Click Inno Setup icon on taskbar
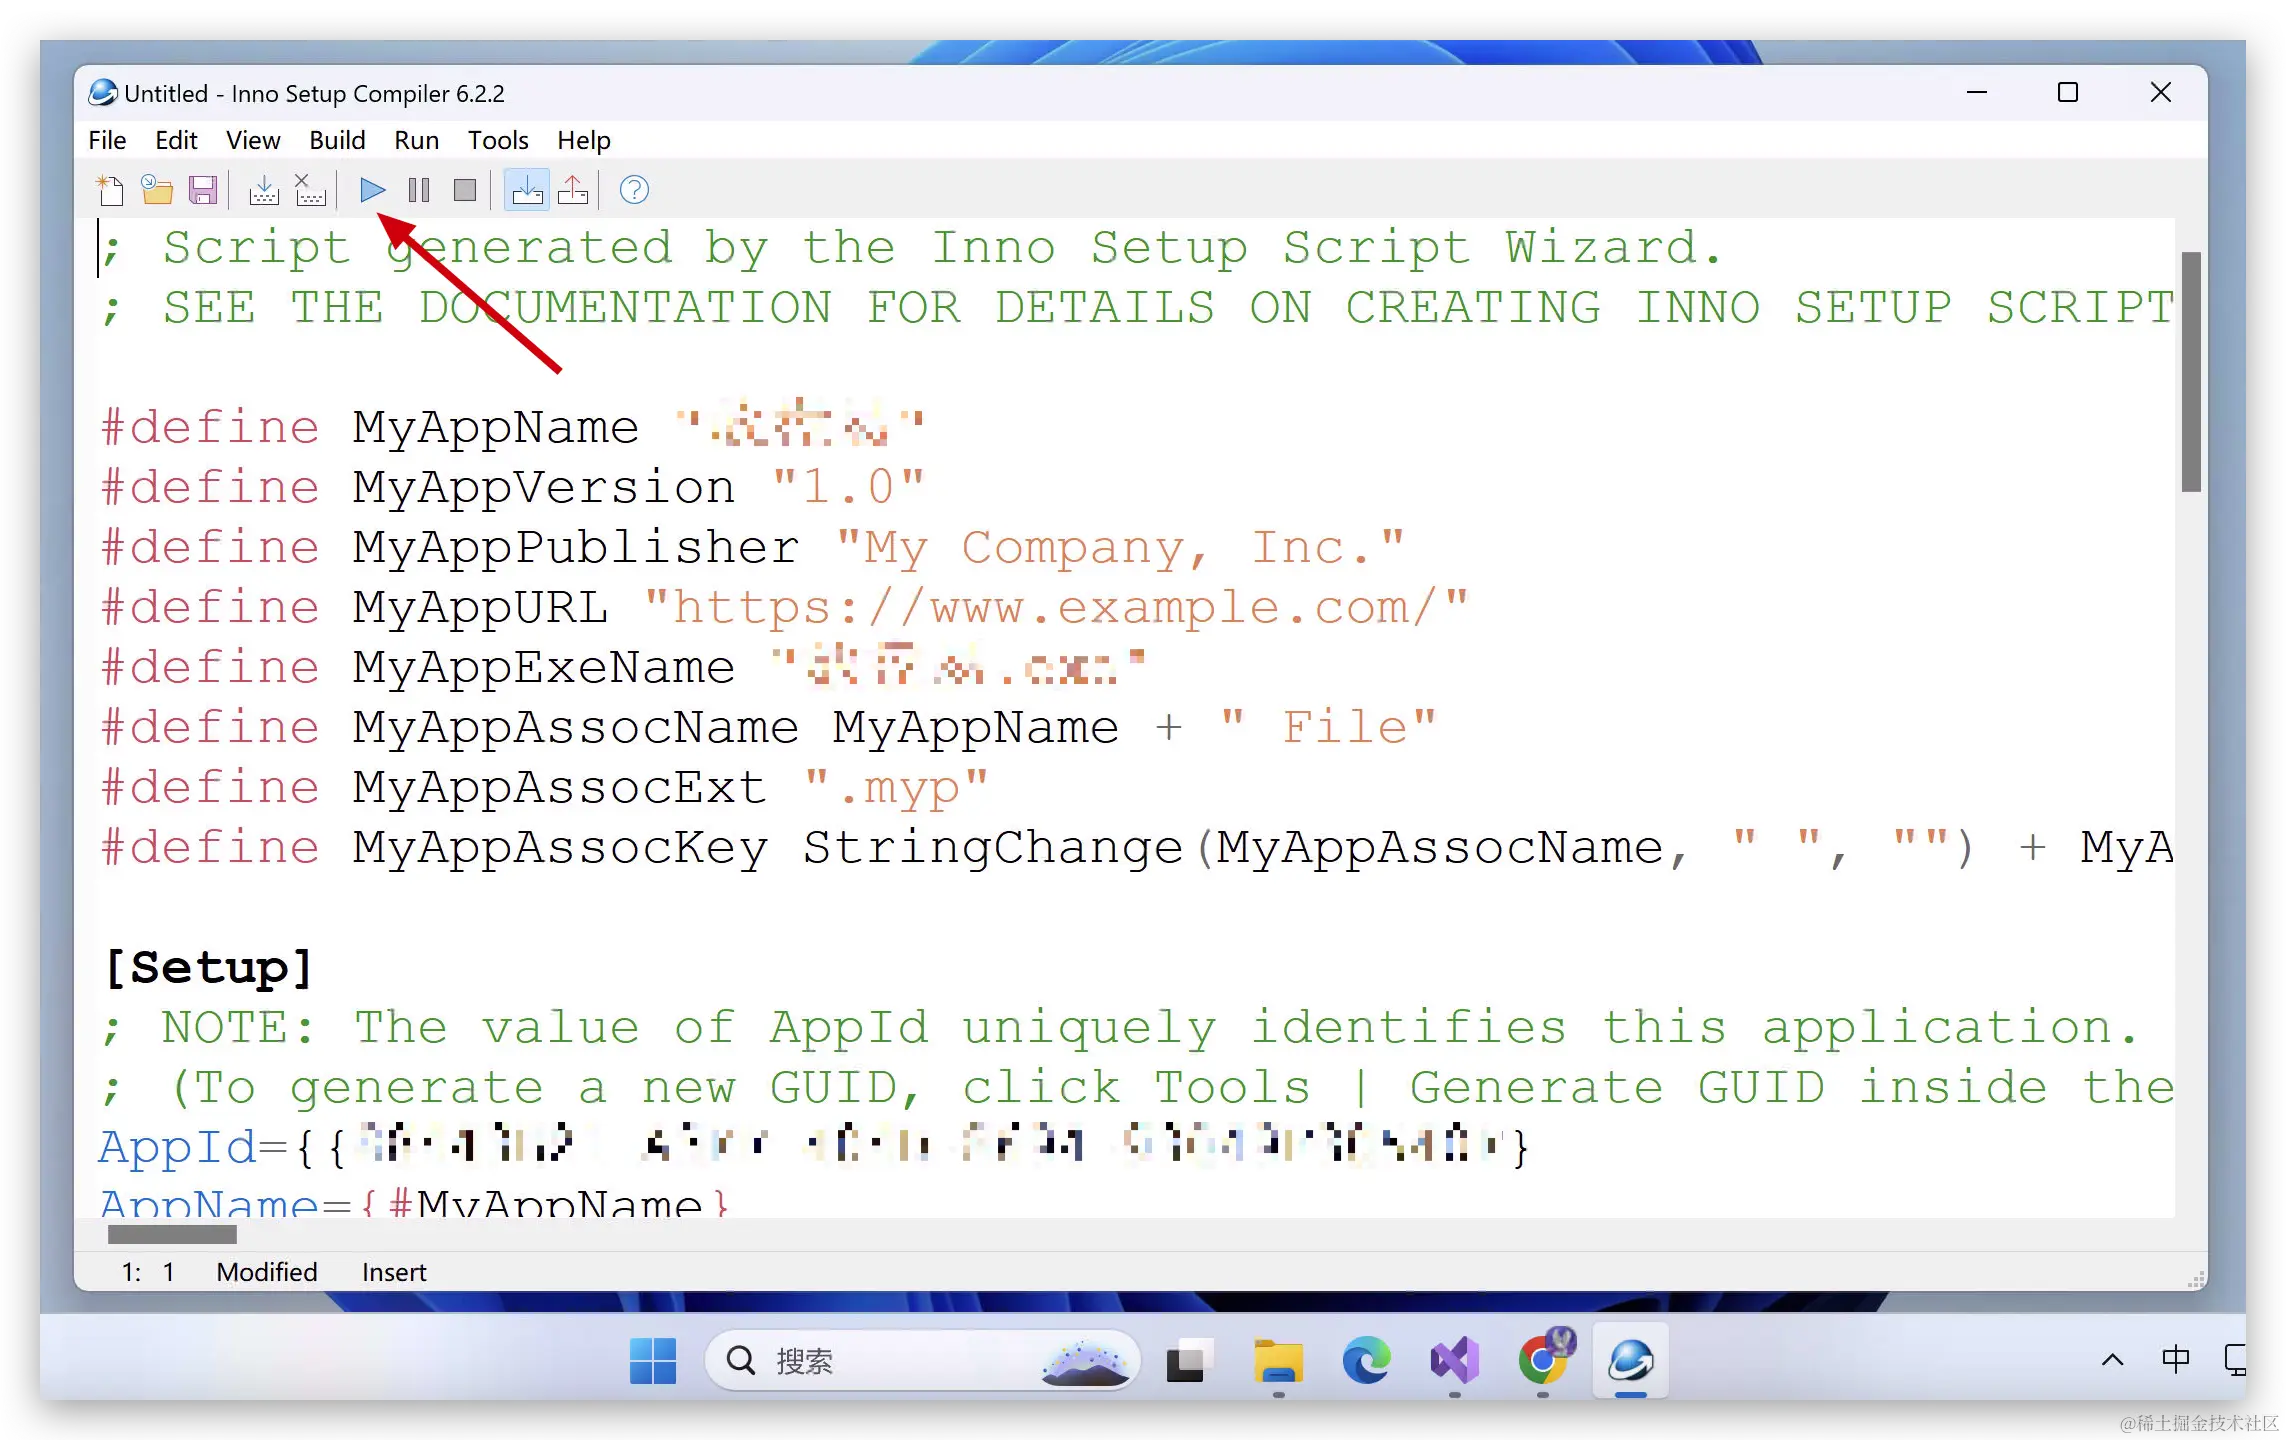 (x=1630, y=1360)
